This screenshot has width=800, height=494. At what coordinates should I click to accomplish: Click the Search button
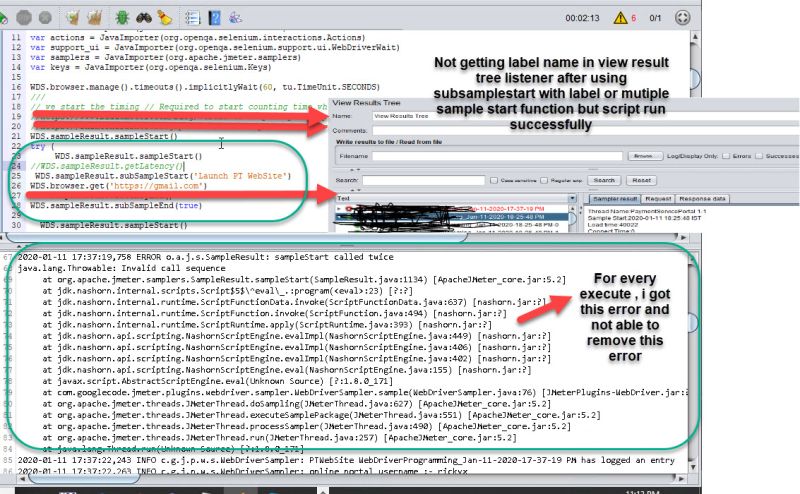coord(604,180)
